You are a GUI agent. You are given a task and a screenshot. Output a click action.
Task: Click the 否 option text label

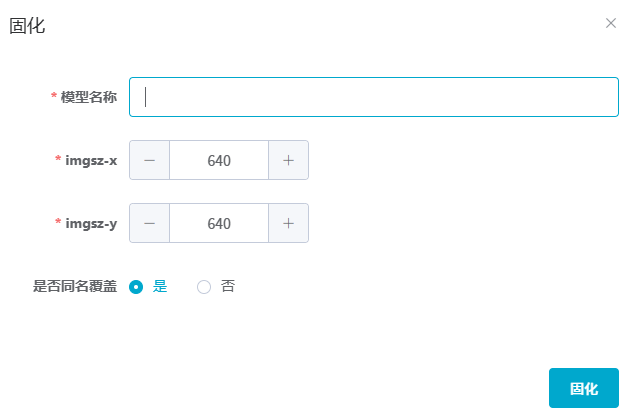[228, 287]
